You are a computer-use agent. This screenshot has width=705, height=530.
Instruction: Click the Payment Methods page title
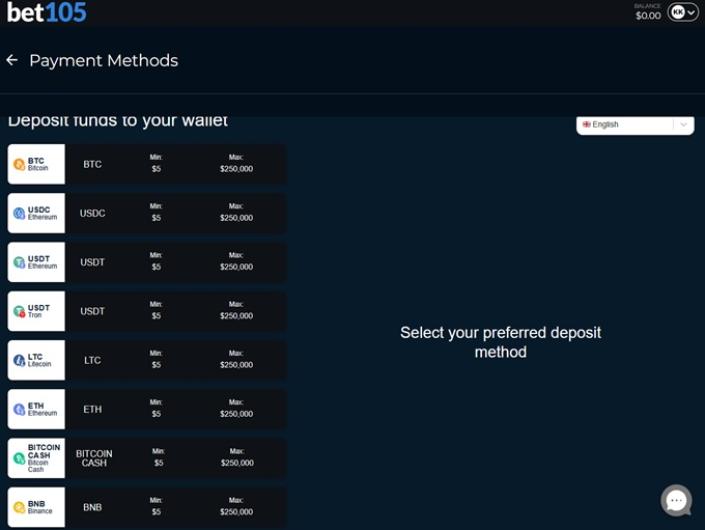(x=103, y=60)
